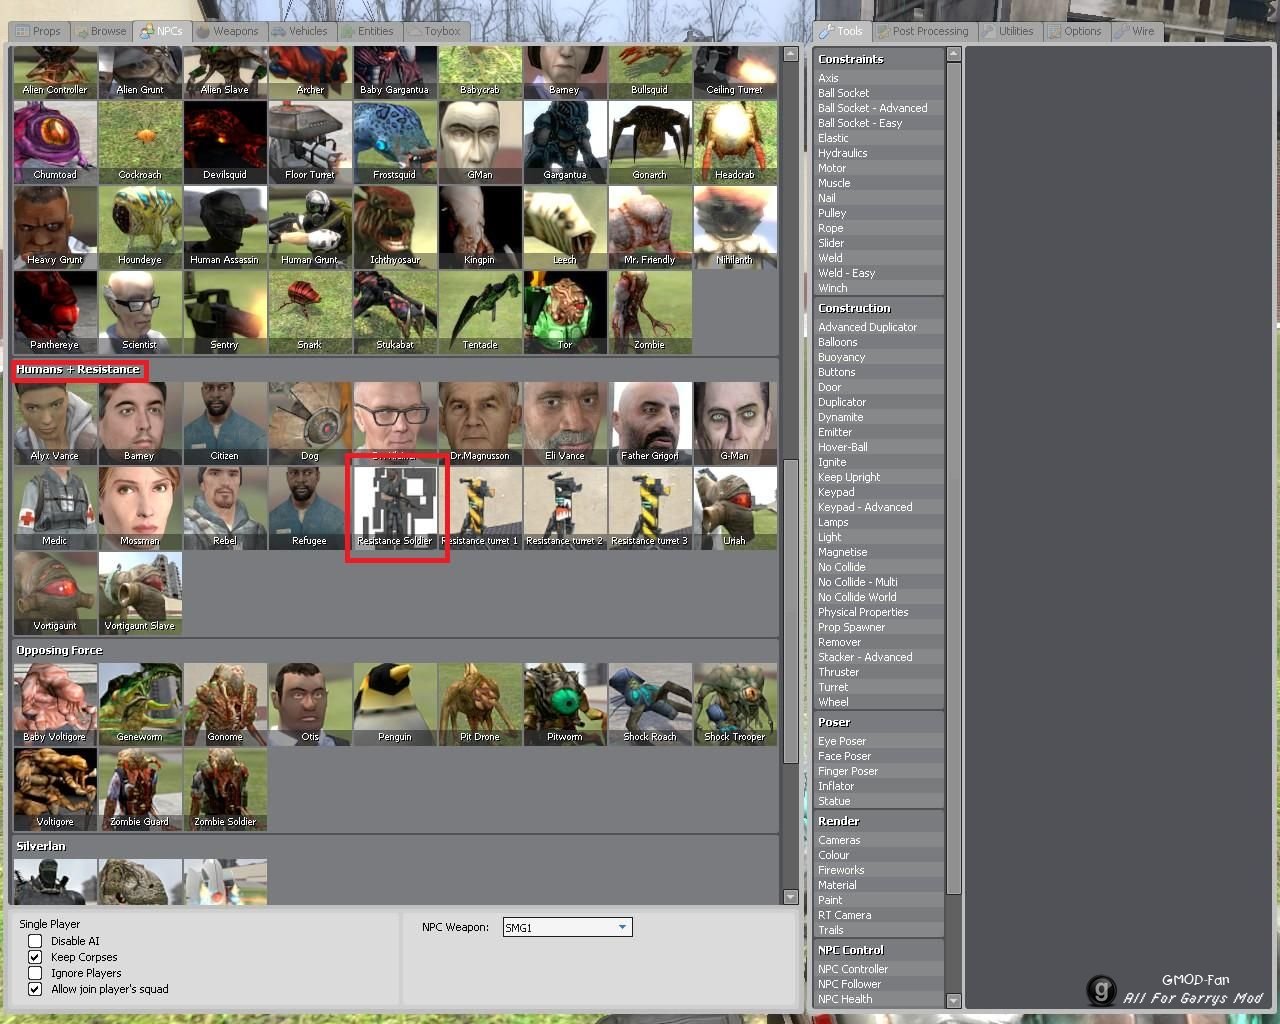Toggle the Keep Corpses checkbox
1280x1024 pixels.
click(x=35, y=957)
